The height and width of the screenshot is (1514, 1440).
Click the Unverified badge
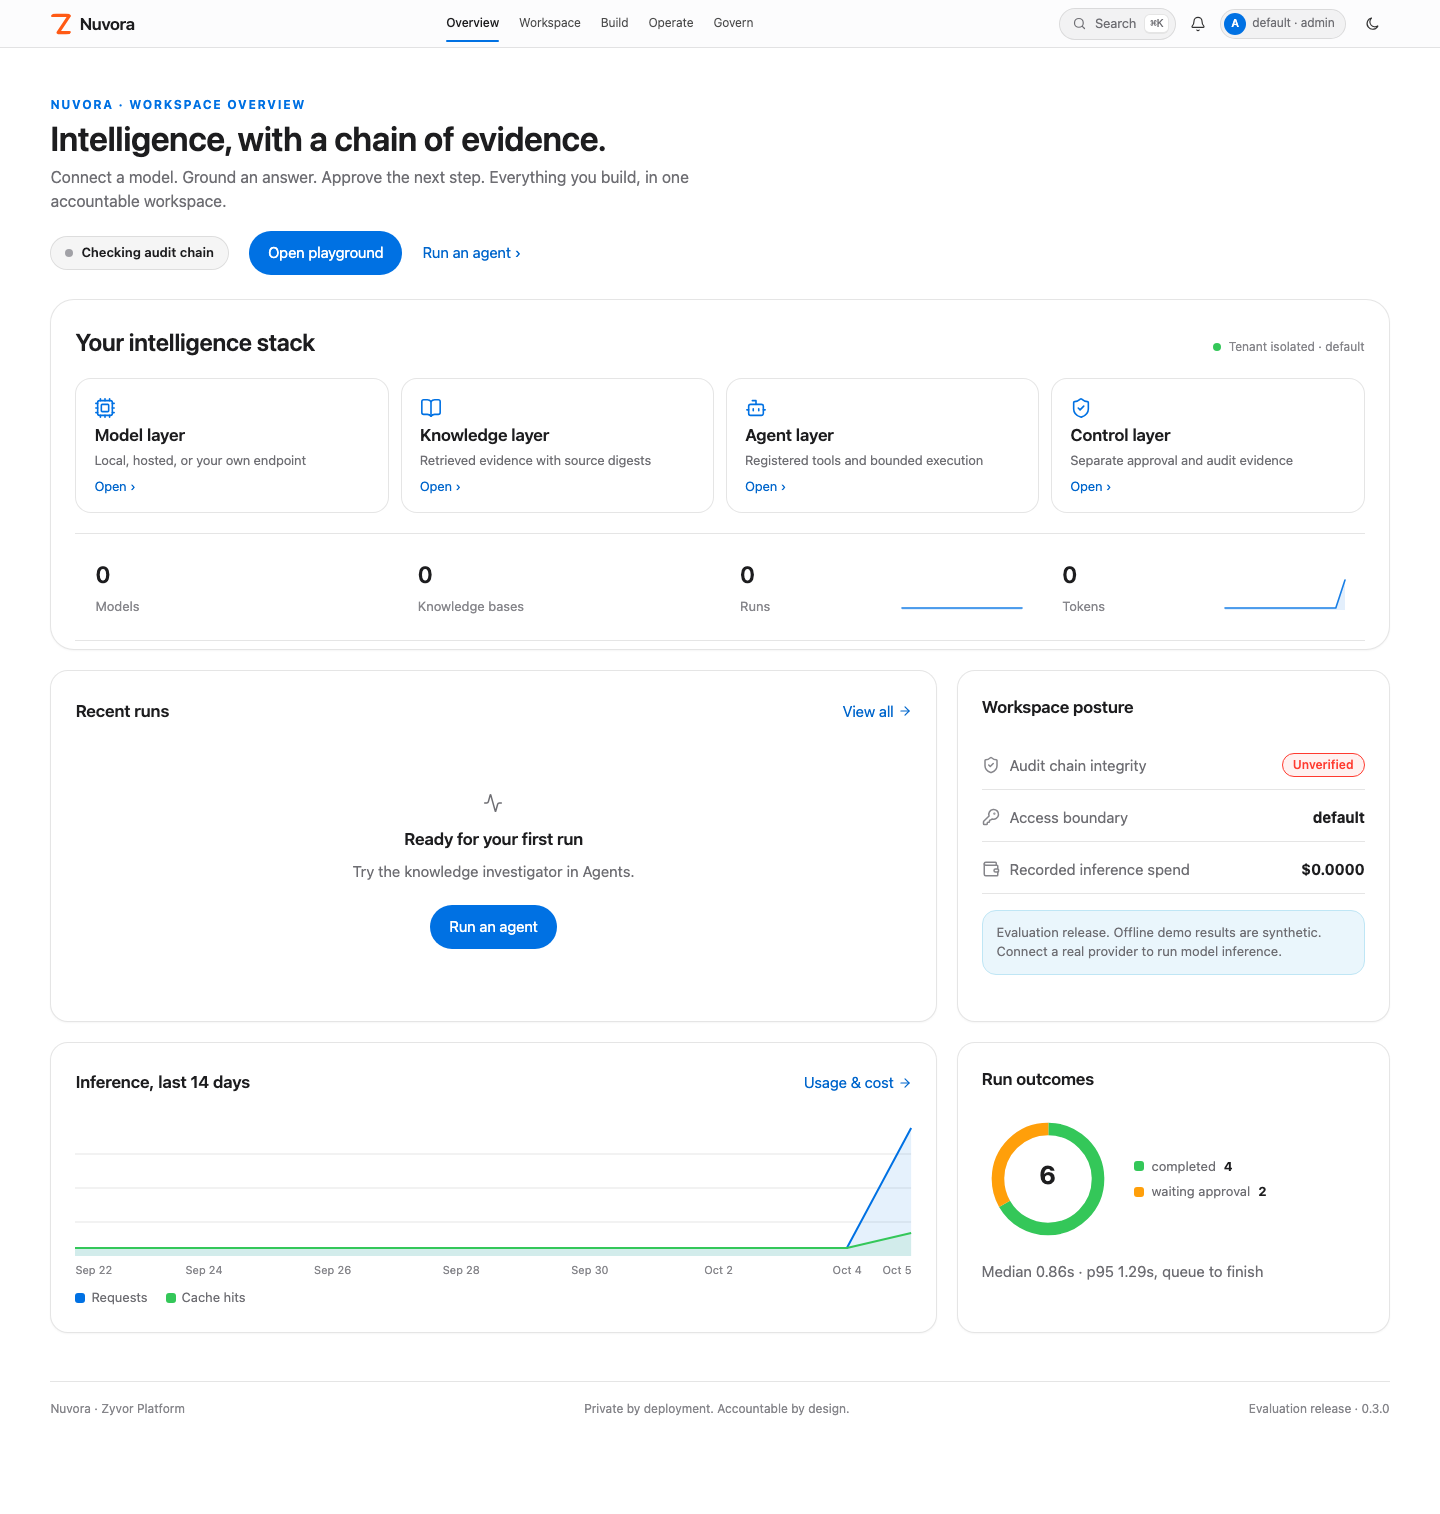click(x=1323, y=765)
